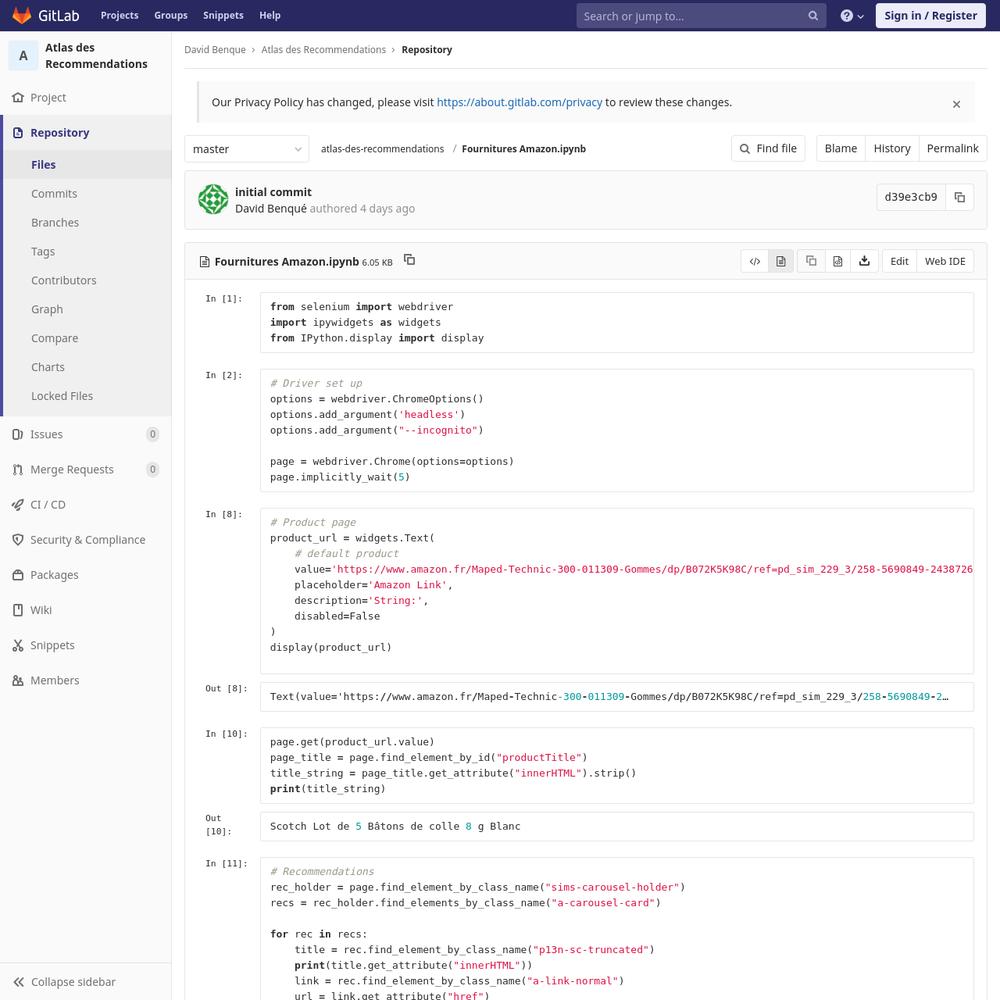Select Tags under Repository
The height and width of the screenshot is (1000, 1000).
[85, 251]
